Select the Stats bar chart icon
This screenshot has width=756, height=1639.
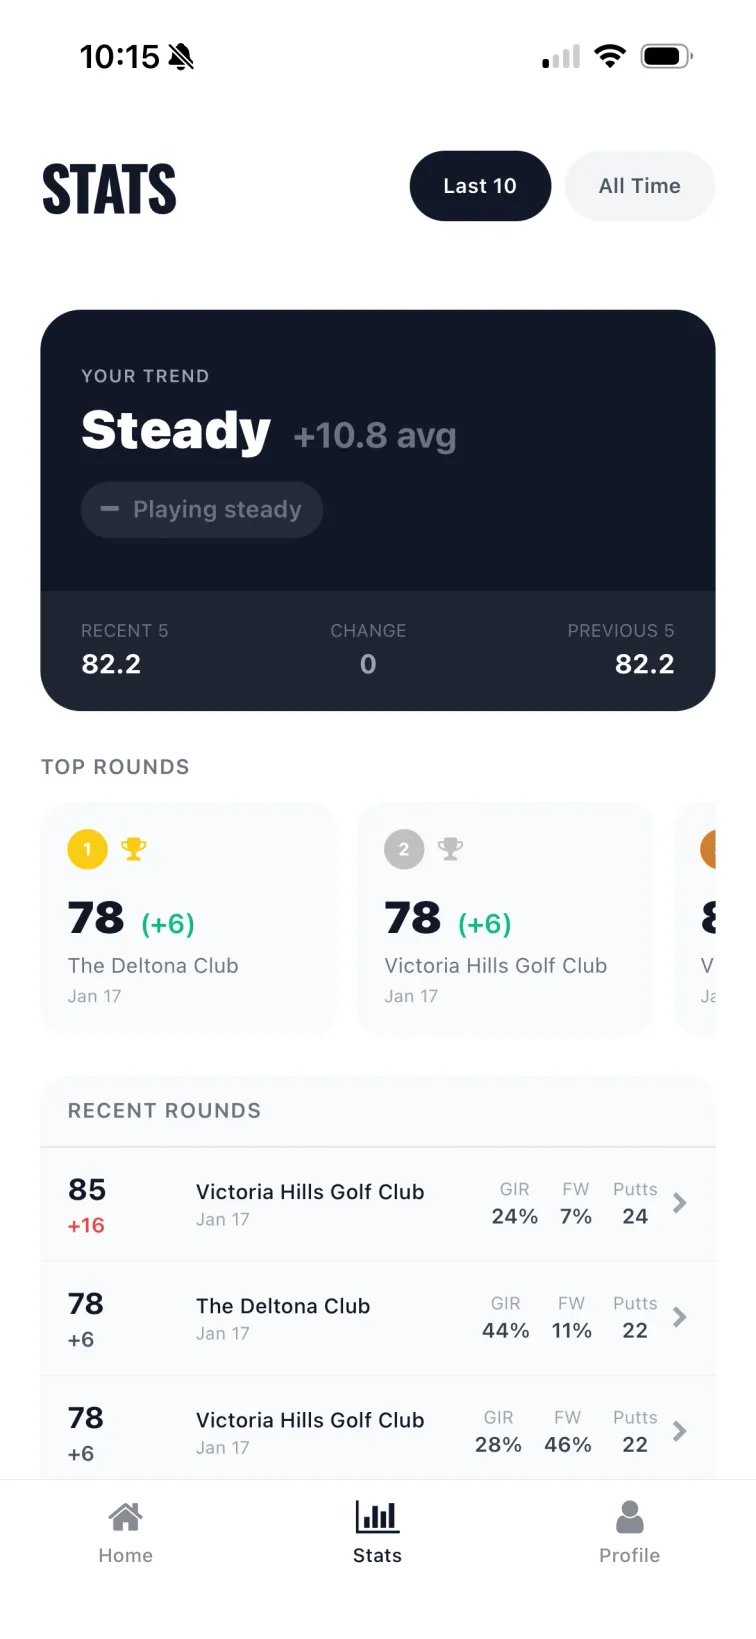tap(377, 1515)
